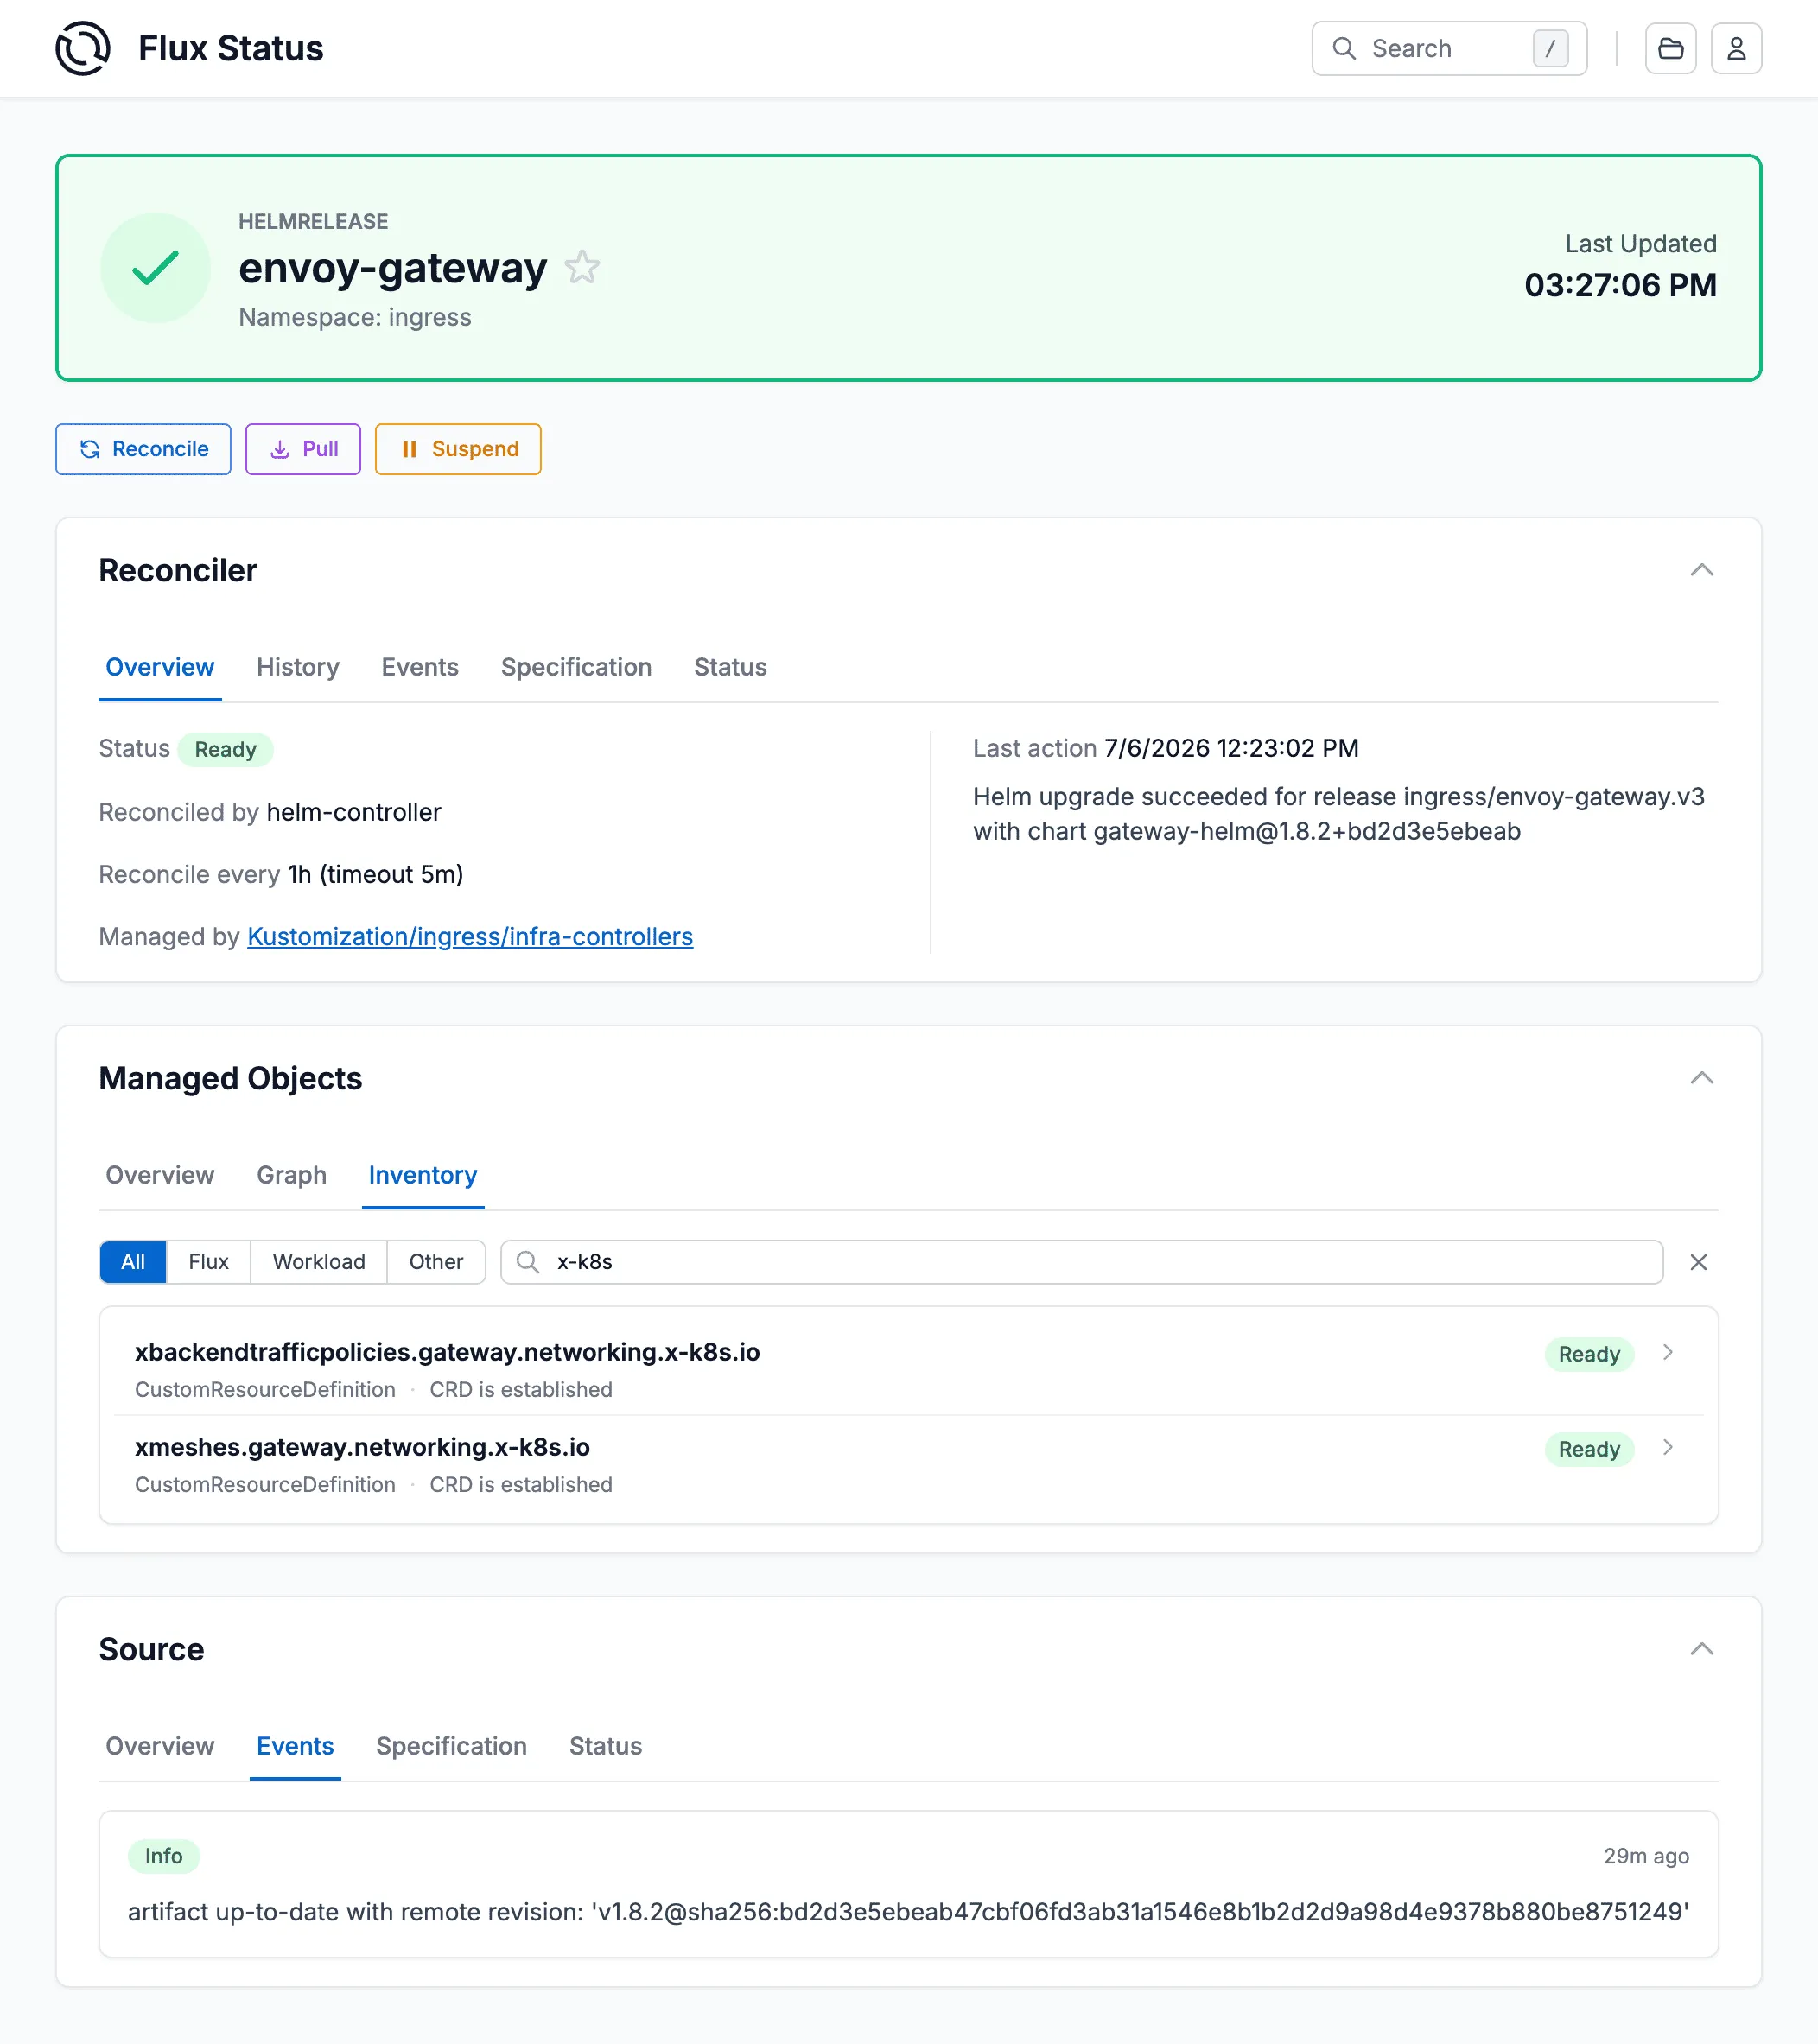1818x2044 pixels.
Task: Click the Reconcile button
Action: [143, 449]
